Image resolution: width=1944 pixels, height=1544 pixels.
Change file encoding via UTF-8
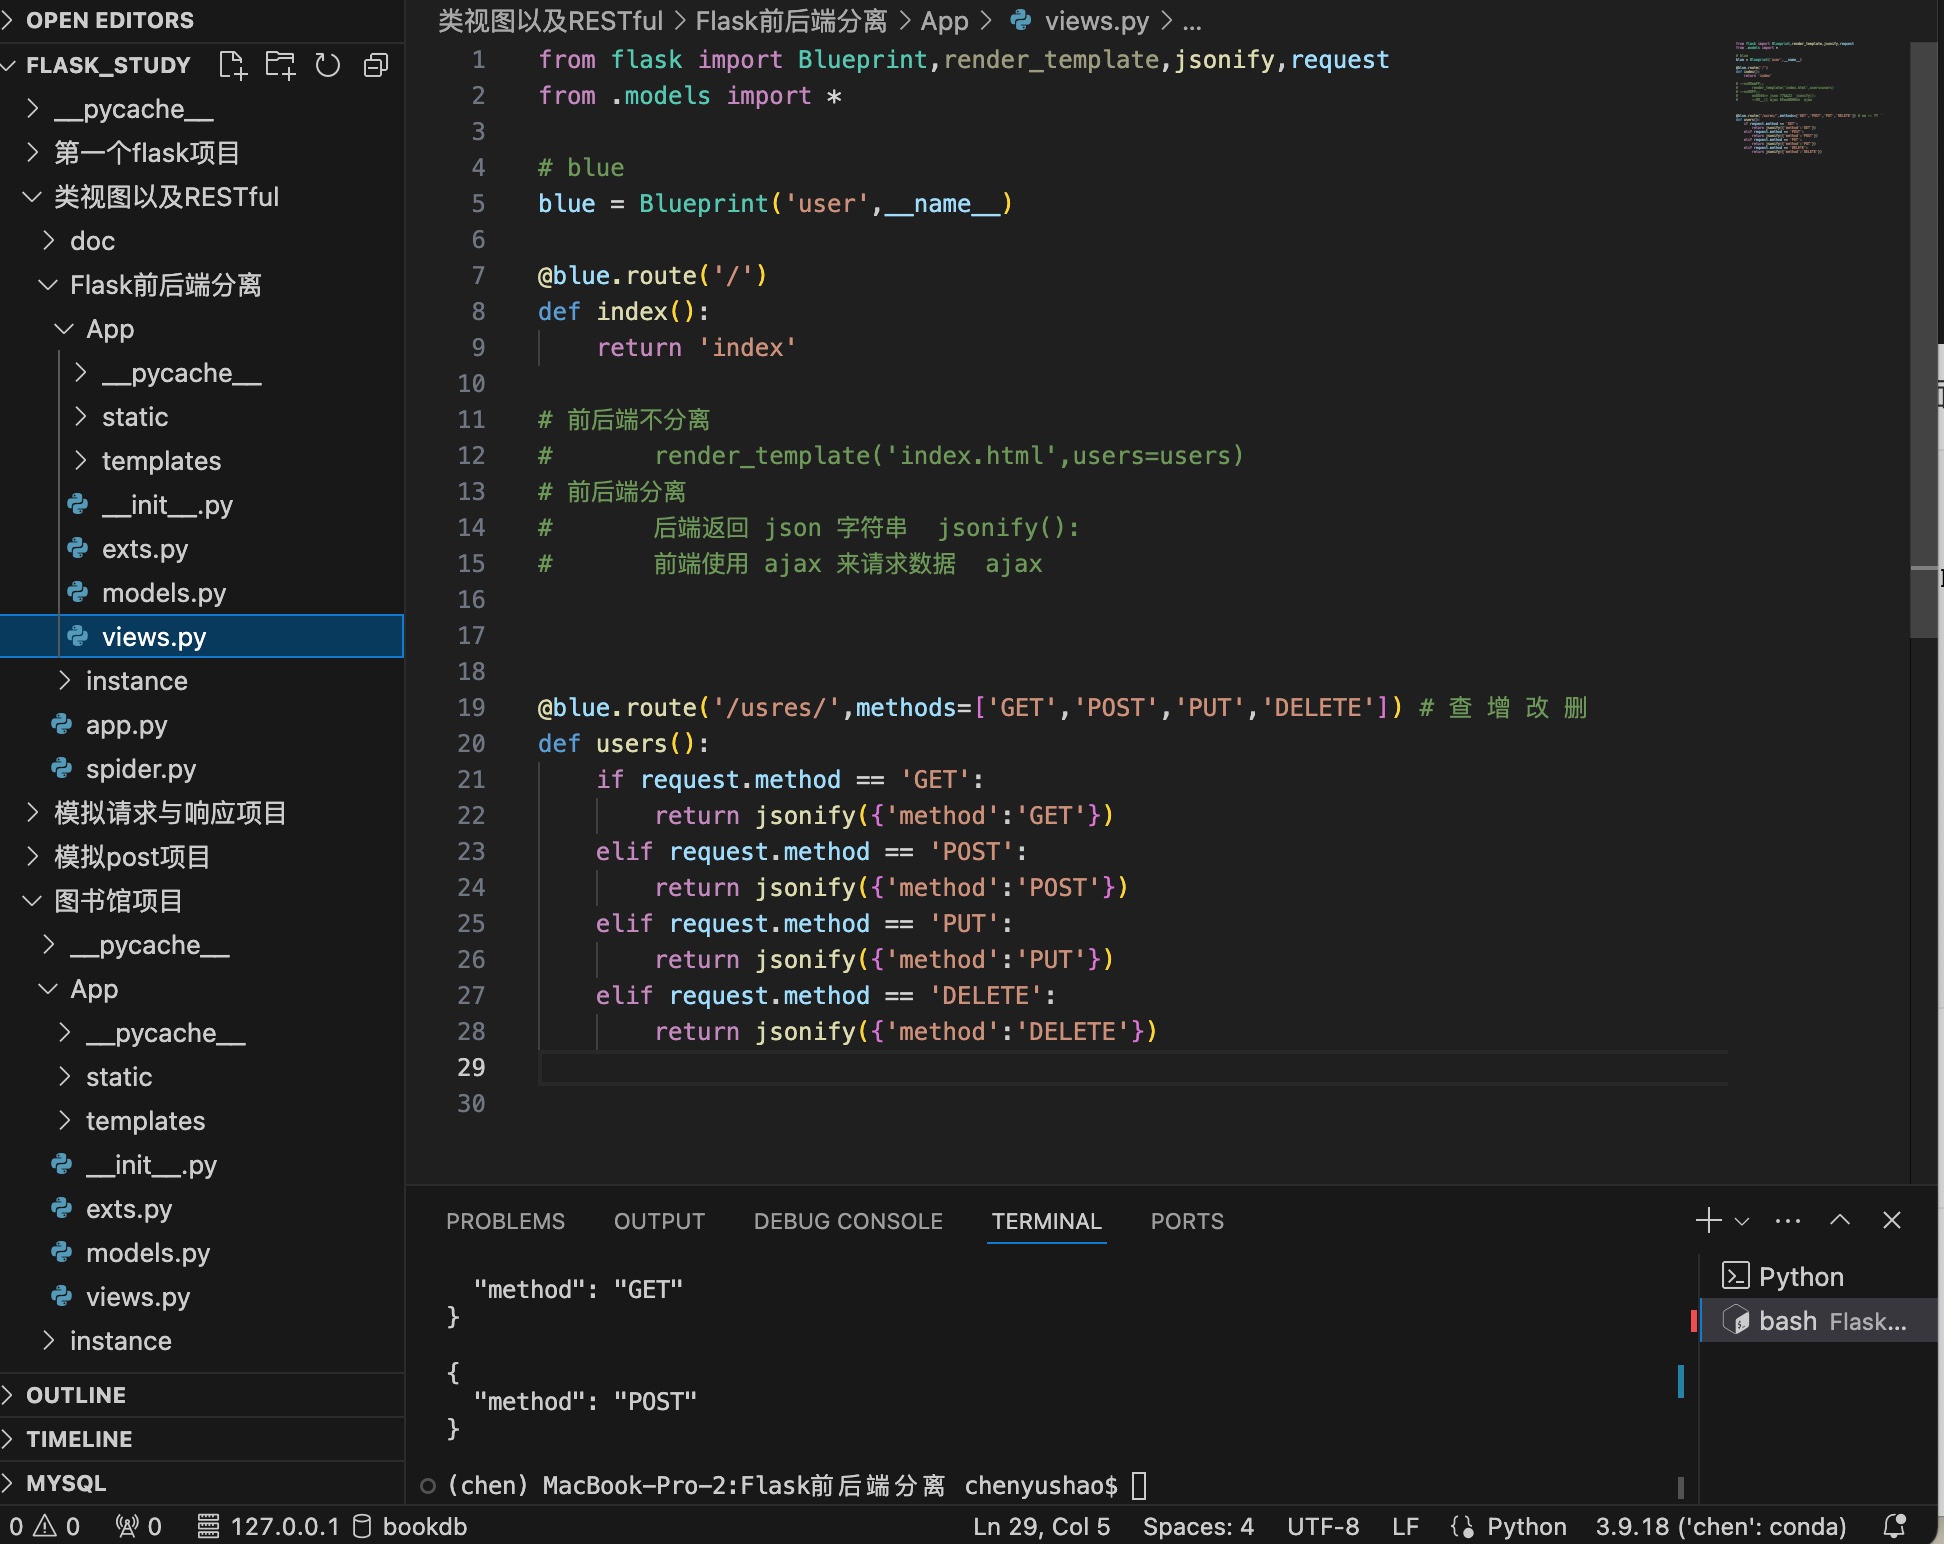(1322, 1526)
